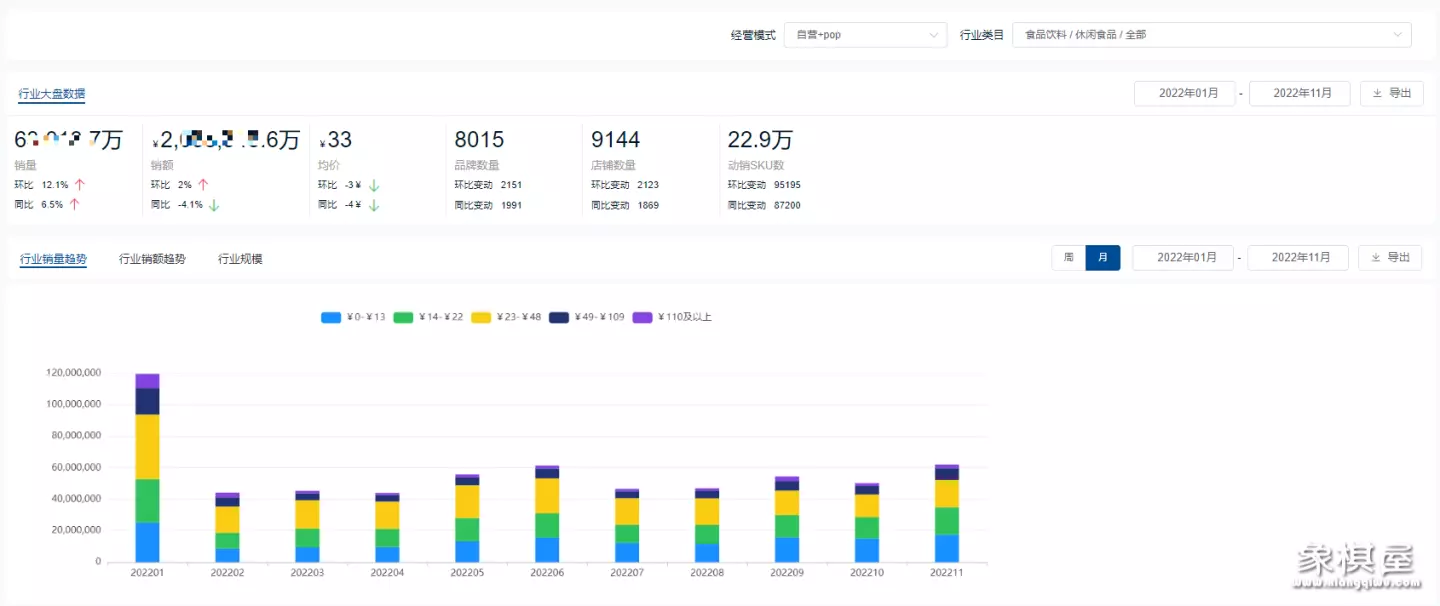Click the download icon in the top 导出 button

(x=1377, y=93)
